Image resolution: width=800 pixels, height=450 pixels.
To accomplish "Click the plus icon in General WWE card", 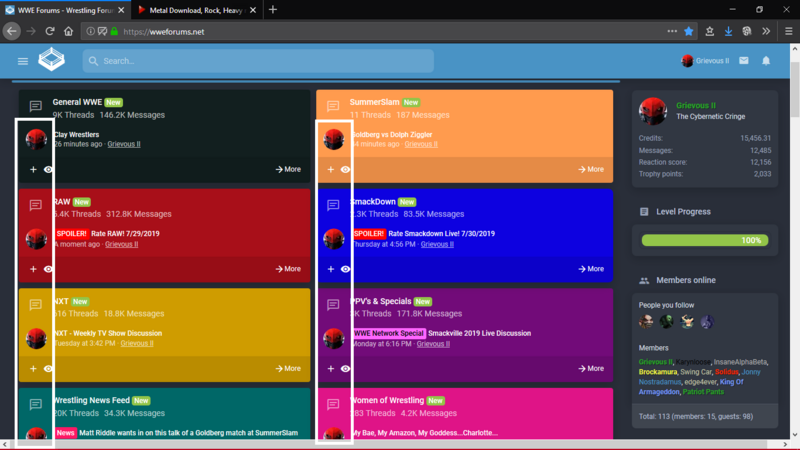I will coord(33,169).
